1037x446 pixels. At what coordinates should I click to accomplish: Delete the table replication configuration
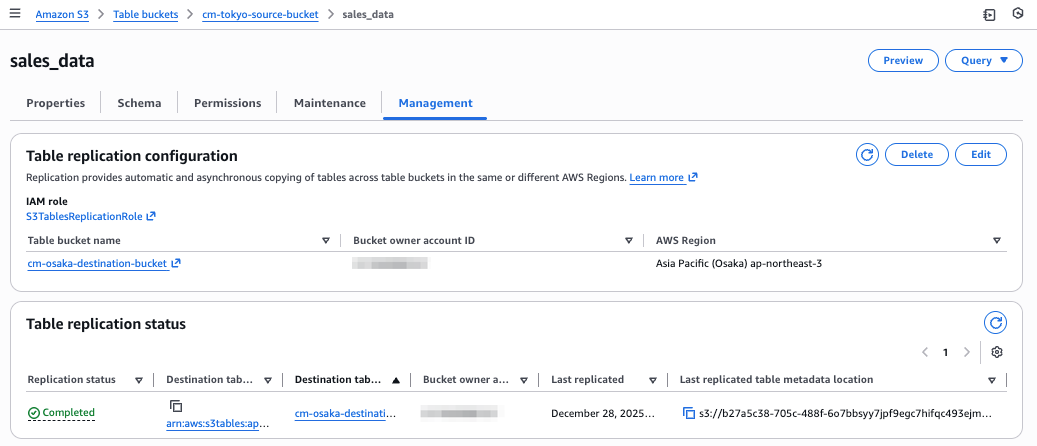[x=917, y=155]
